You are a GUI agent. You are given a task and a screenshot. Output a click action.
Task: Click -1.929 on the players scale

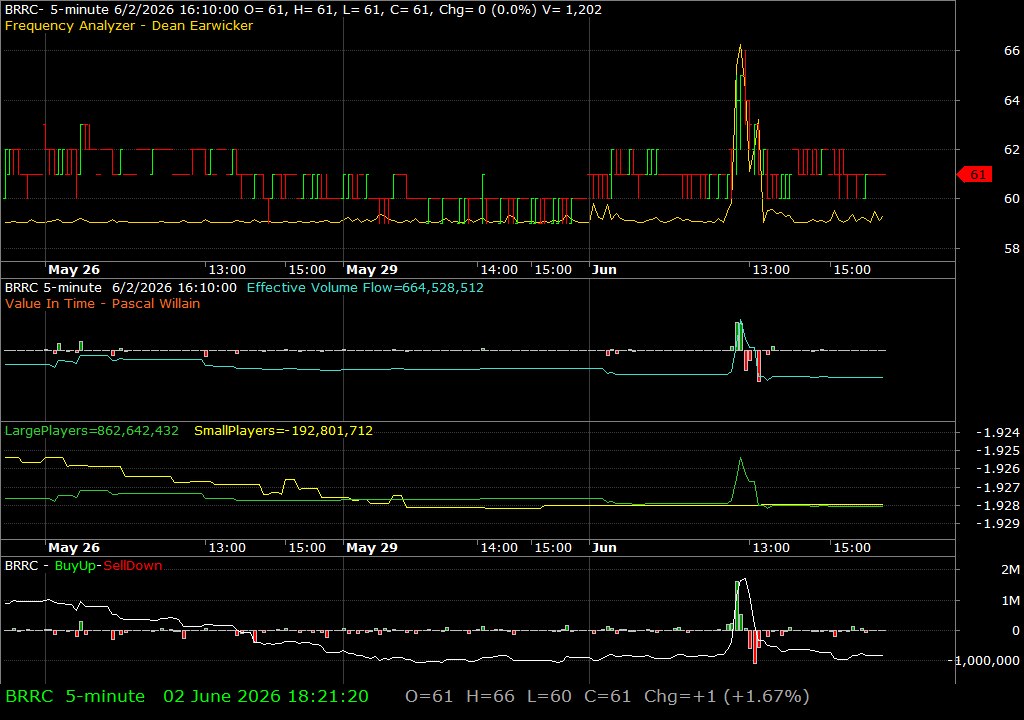pos(997,523)
